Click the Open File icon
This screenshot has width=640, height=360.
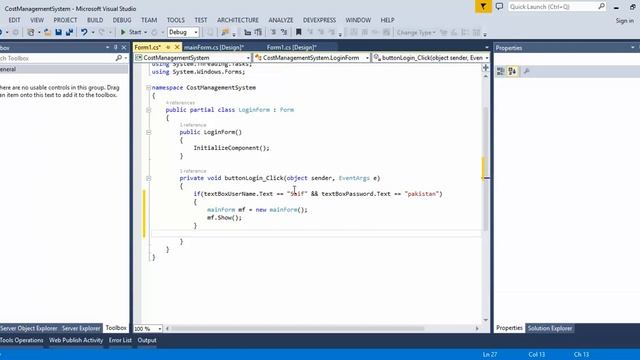[47, 32]
